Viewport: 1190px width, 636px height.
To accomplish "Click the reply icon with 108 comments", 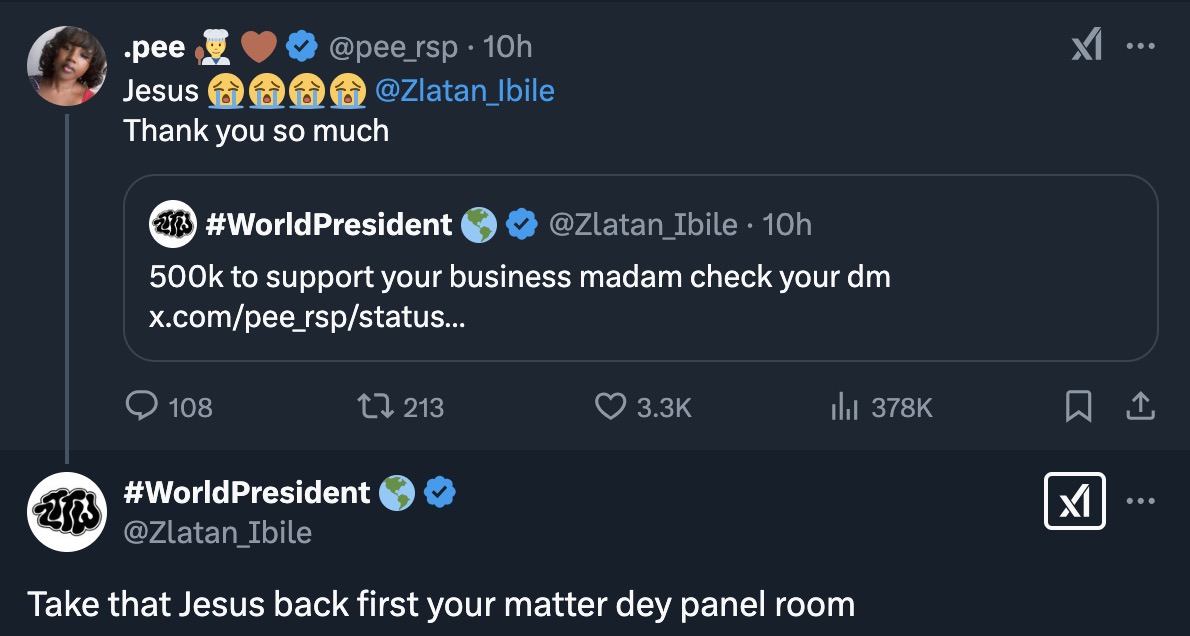I will coord(143,406).
